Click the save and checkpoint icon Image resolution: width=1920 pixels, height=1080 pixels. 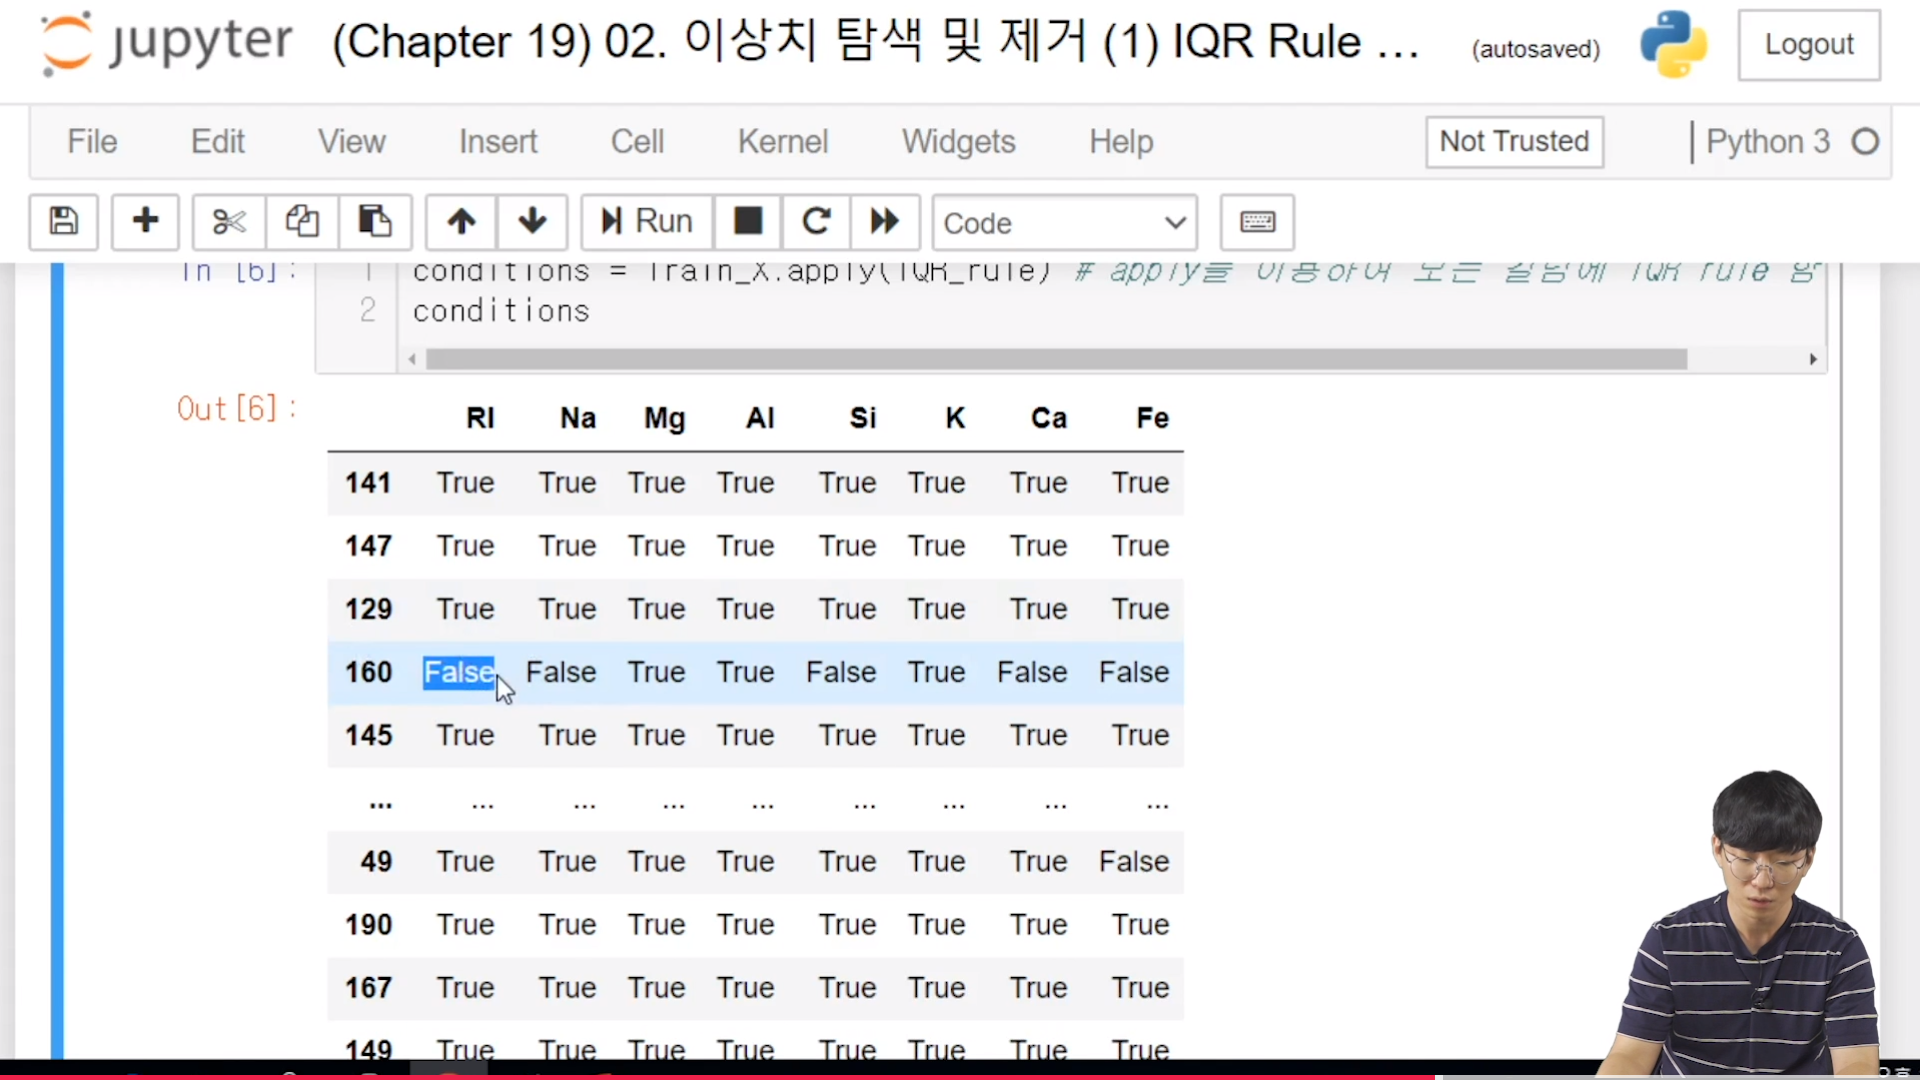pyautogui.click(x=63, y=221)
